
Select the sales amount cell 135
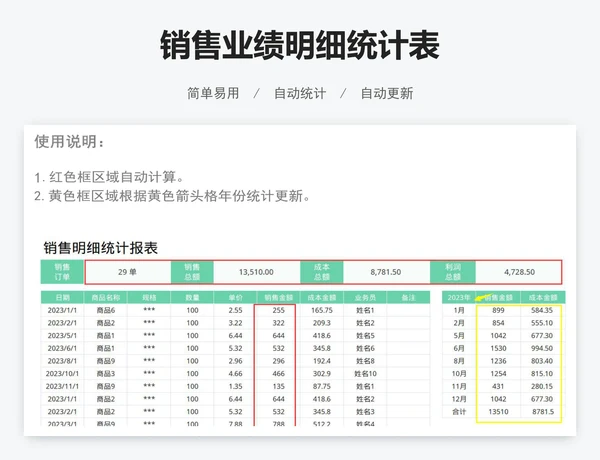click(x=278, y=386)
